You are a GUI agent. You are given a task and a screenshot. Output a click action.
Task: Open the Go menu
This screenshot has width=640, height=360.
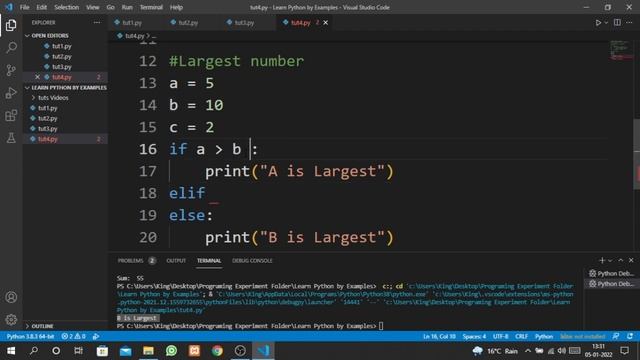111,7
